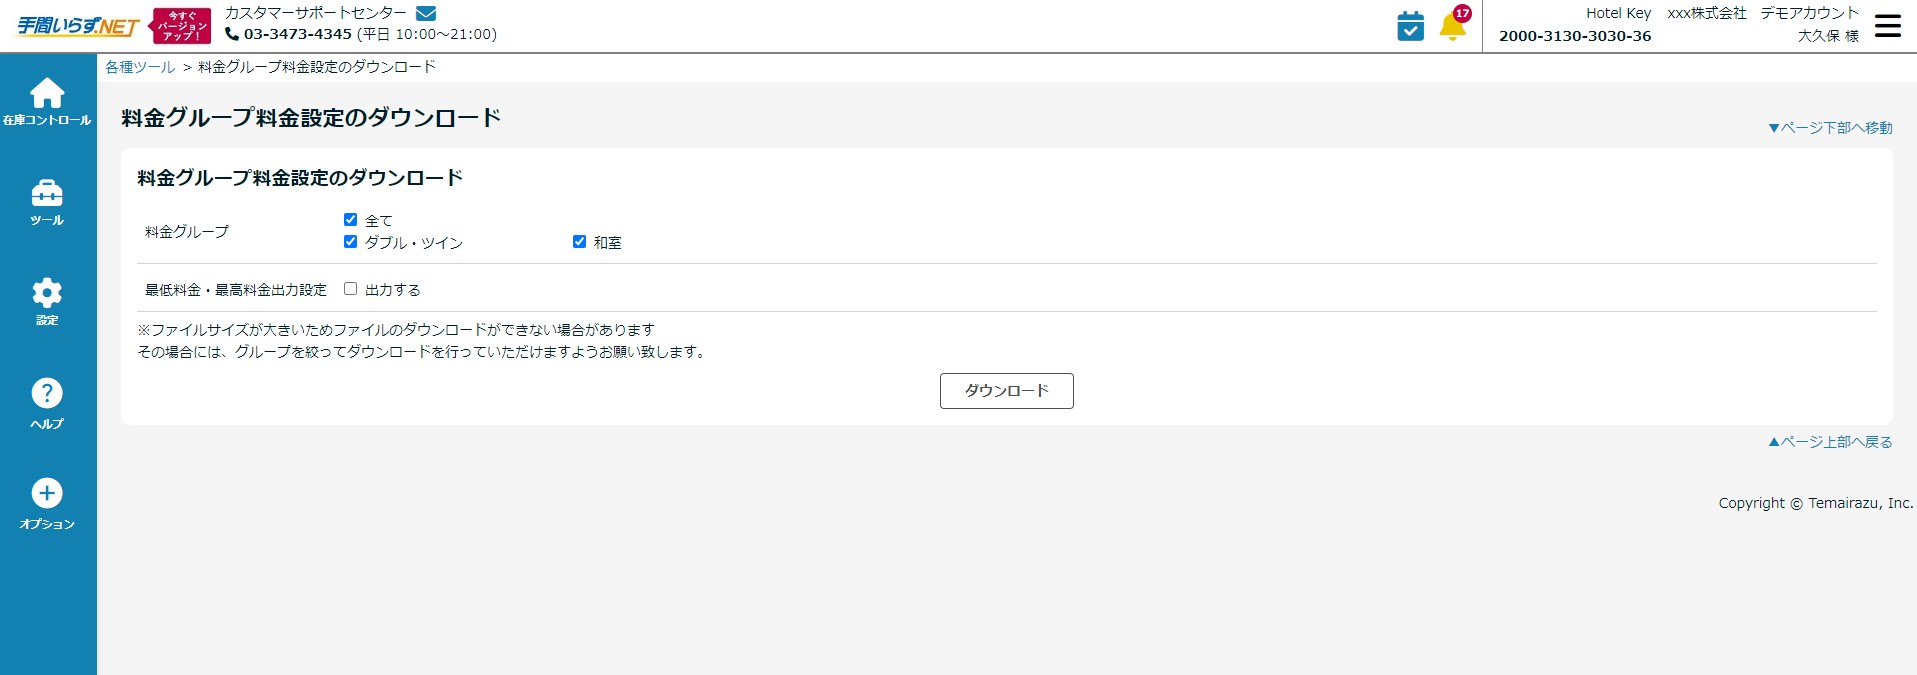
Task: Open the 設定 gear icon
Action: point(47,293)
